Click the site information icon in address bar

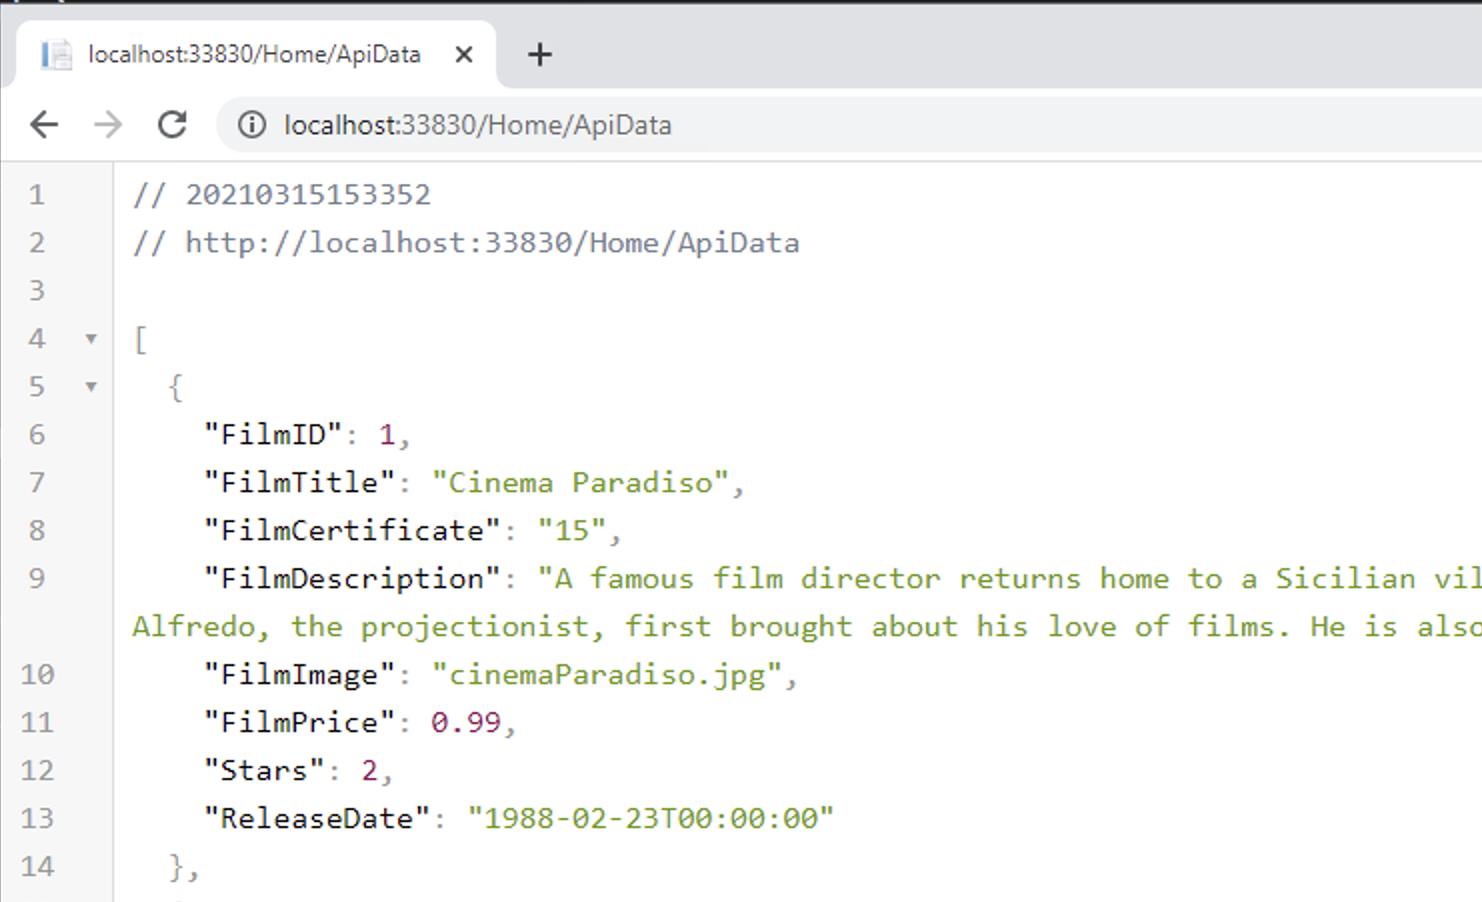(x=250, y=125)
